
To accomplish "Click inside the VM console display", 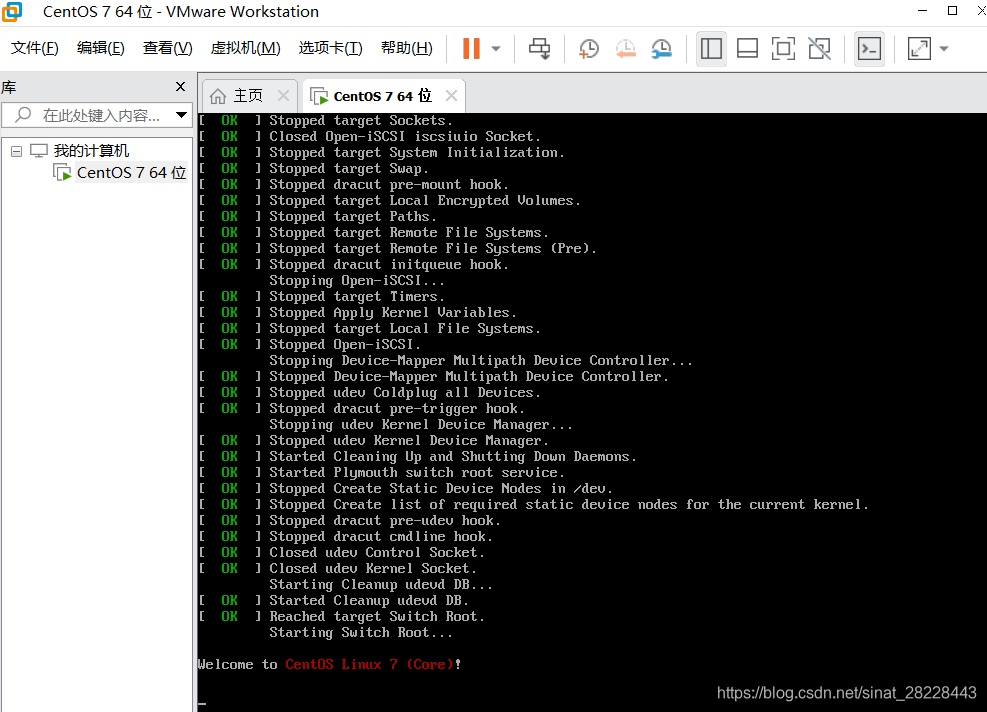I will (592, 412).
